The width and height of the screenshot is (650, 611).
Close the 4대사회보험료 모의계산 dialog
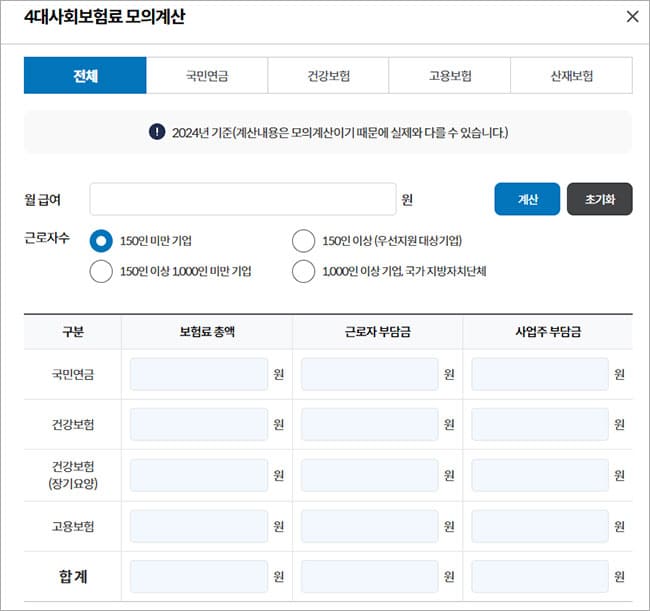(631, 17)
